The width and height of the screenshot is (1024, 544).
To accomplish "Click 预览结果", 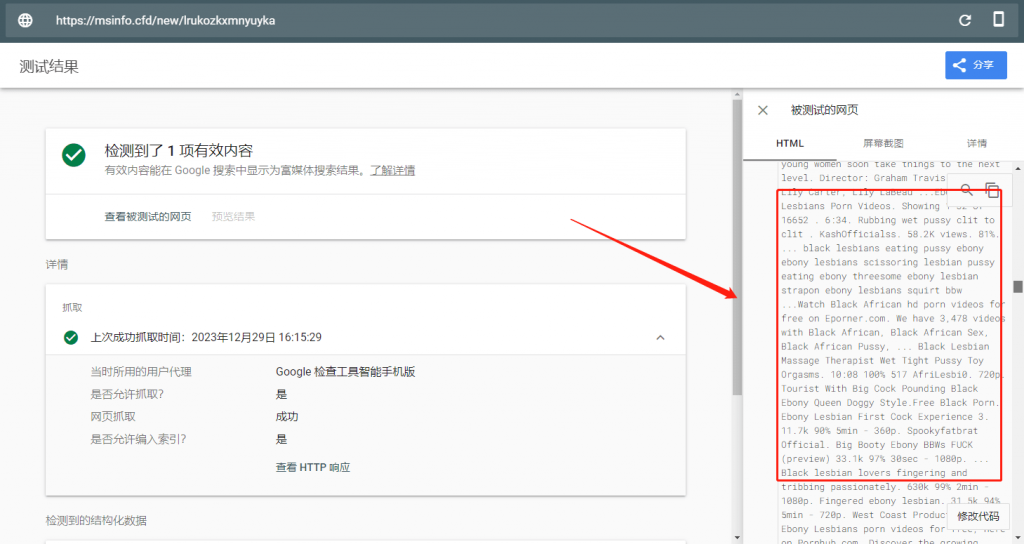I will point(233,216).
